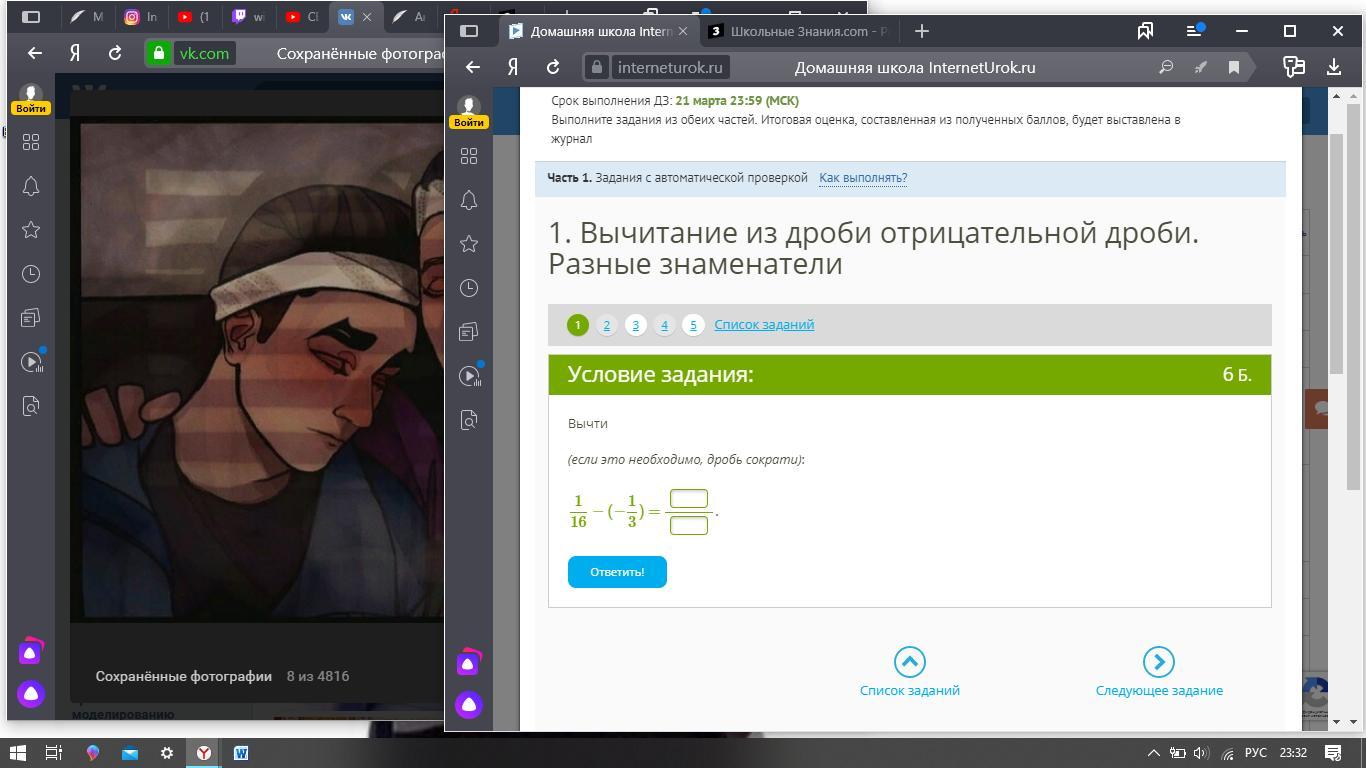
Task: Open the media player icon in the InternetUrok sidebar
Action: pos(469,375)
